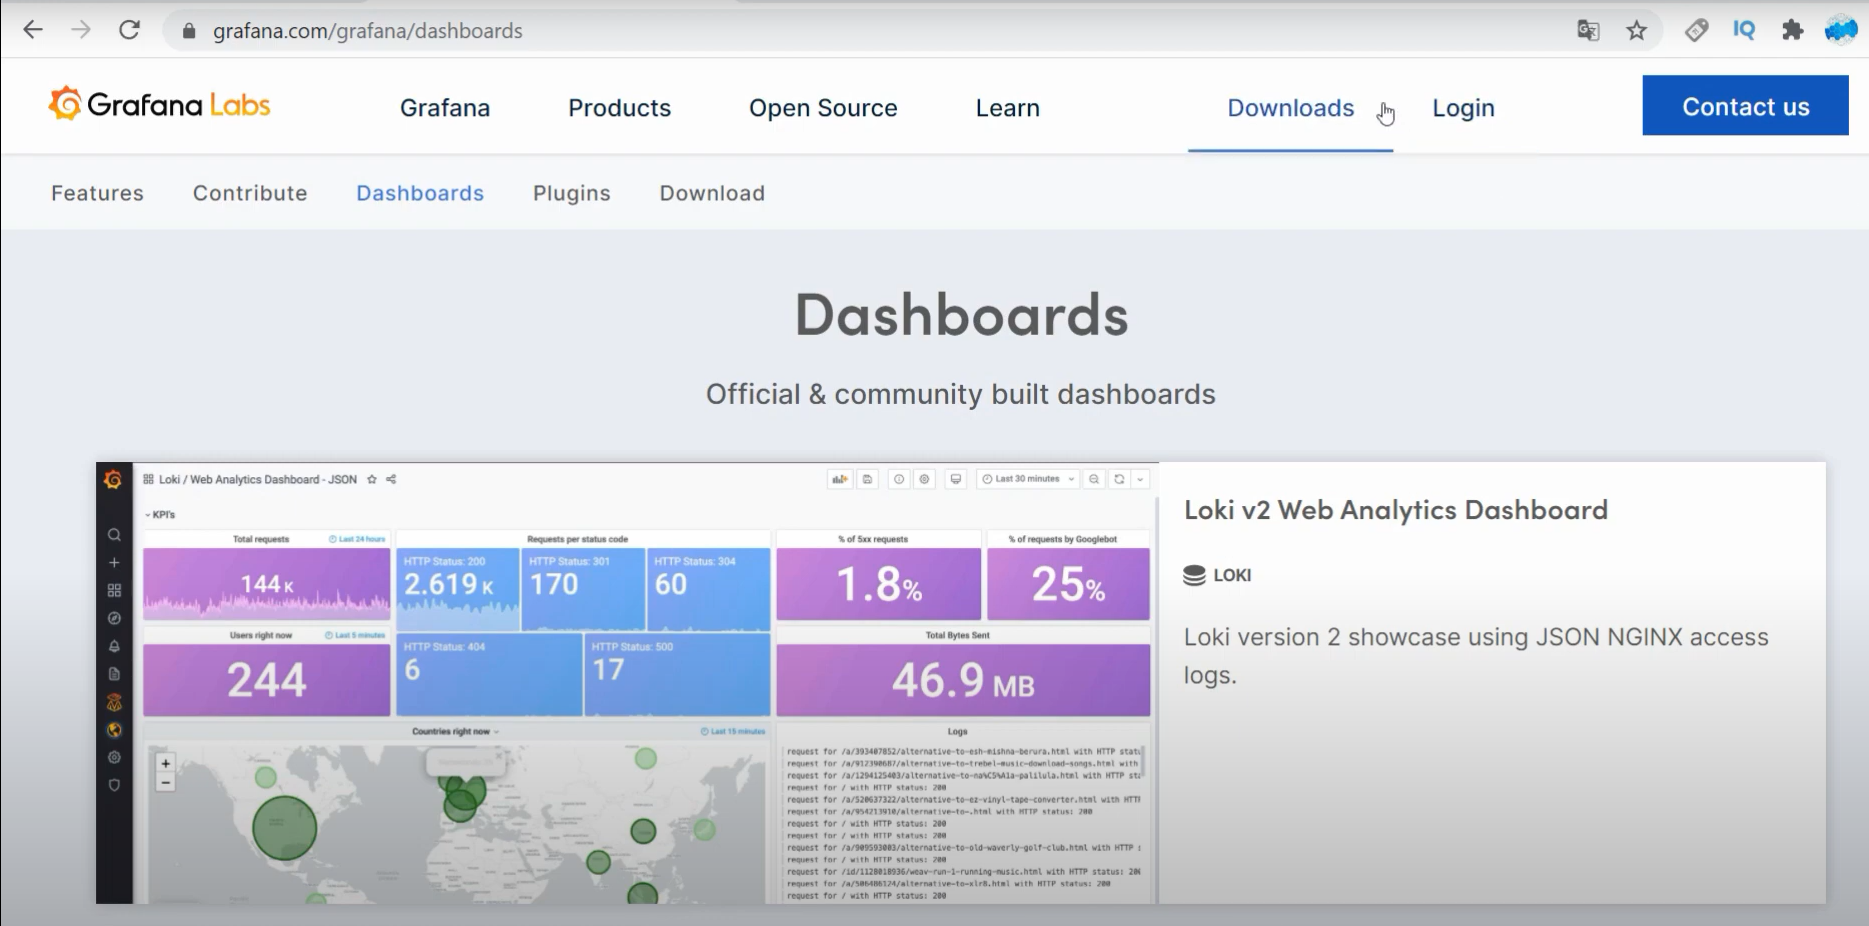Click the 144 K Total requests panel
This screenshot has width=1869, height=926.
[266, 584]
